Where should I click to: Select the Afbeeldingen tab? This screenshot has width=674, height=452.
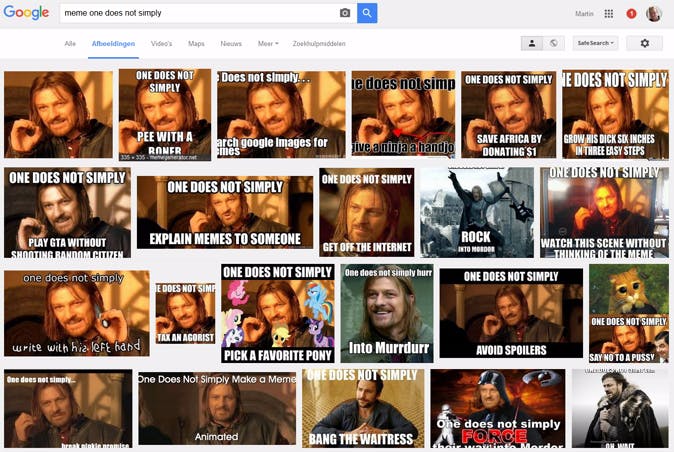[x=113, y=43]
